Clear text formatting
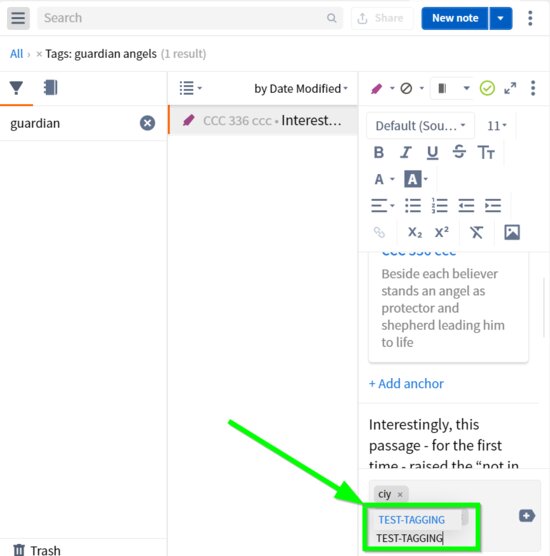Screen dimensions: 550x556 [x=476, y=233]
